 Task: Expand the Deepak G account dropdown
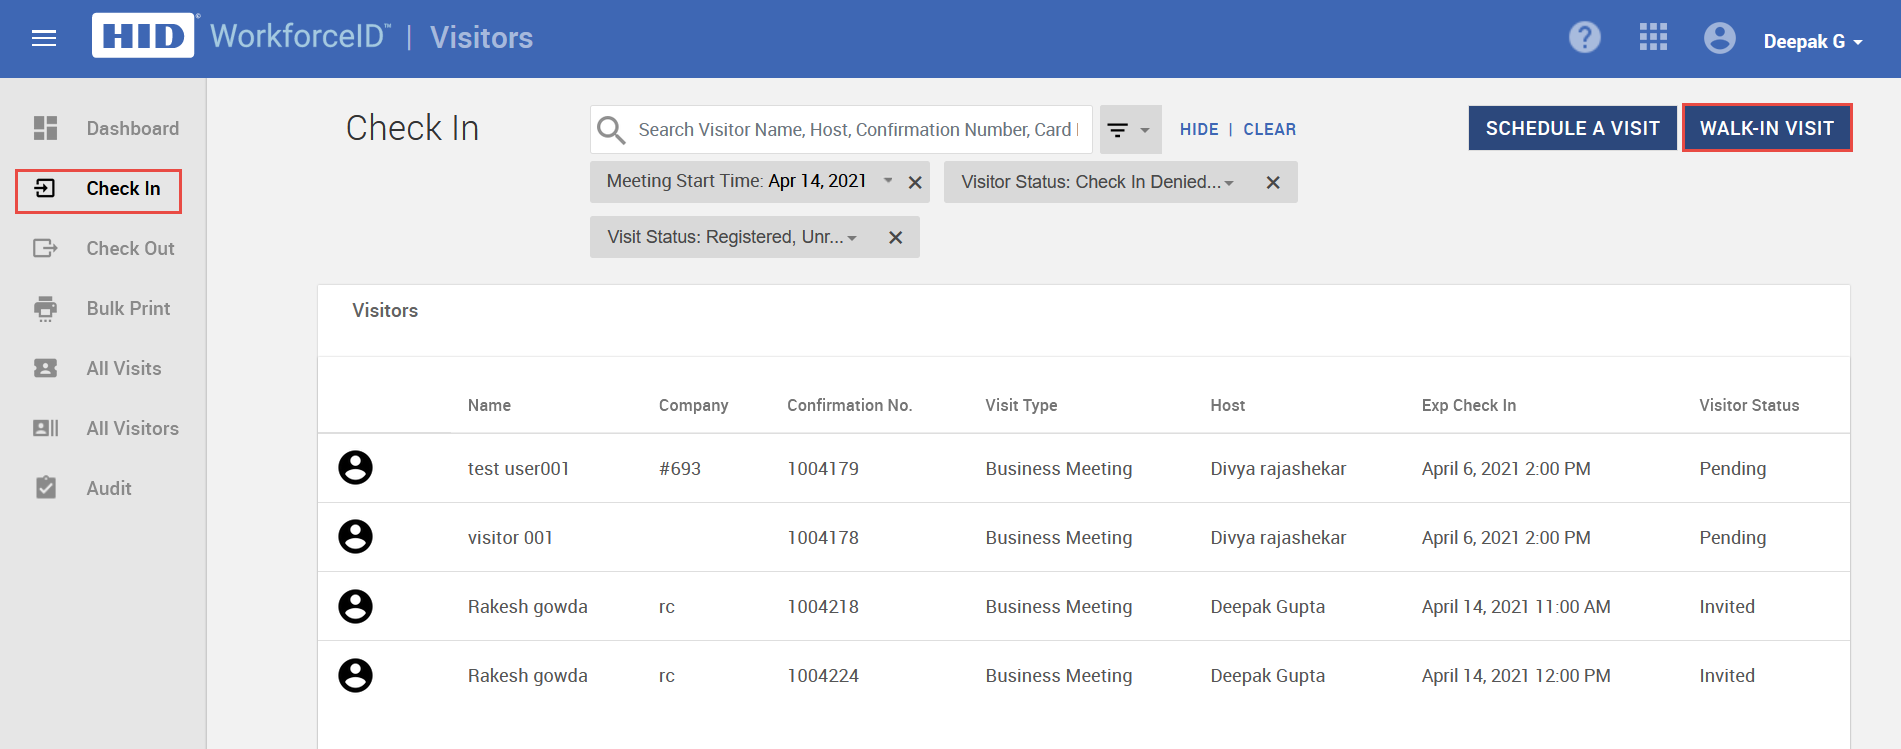click(1813, 42)
